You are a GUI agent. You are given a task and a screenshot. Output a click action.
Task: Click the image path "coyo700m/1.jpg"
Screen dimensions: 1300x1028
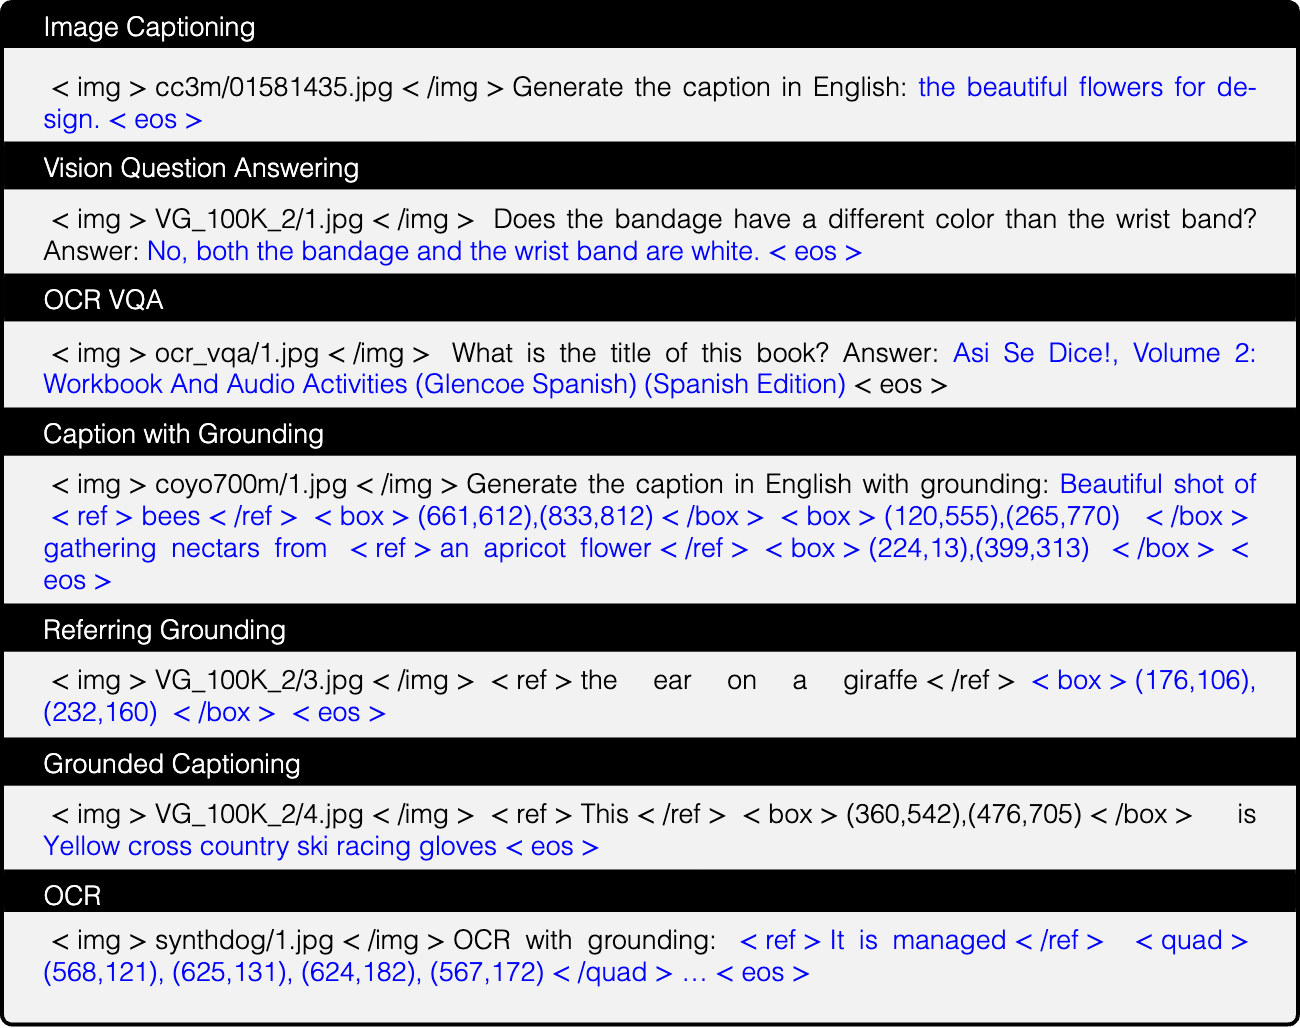pyautogui.click(x=251, y=485)
